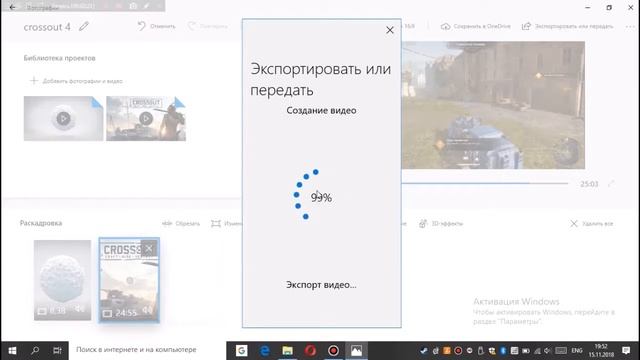Viewport: 640px width, 360px height.
Task: Open Opera browser from the taskbar
Action: (x=310, y=351)
